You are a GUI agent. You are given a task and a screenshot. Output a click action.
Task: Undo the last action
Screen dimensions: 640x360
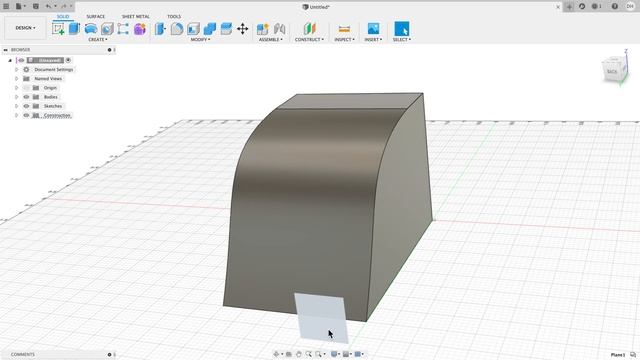[x=49, y=6]
